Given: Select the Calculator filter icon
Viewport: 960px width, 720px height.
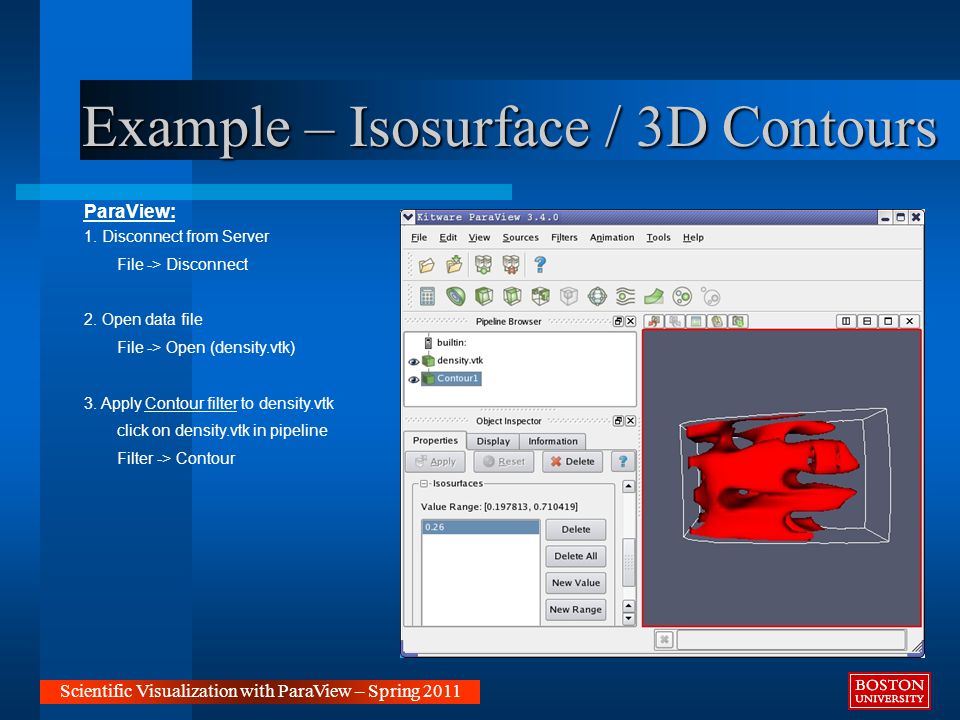Looking at the screenshot, I should coord(427,297).
